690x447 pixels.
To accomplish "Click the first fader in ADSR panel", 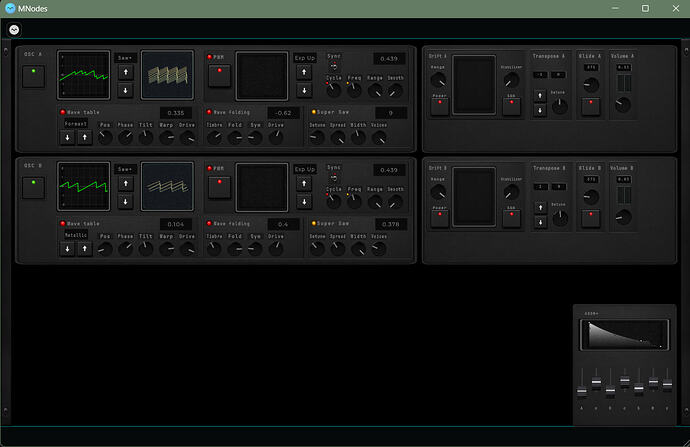I will click(x=582, y=391).
